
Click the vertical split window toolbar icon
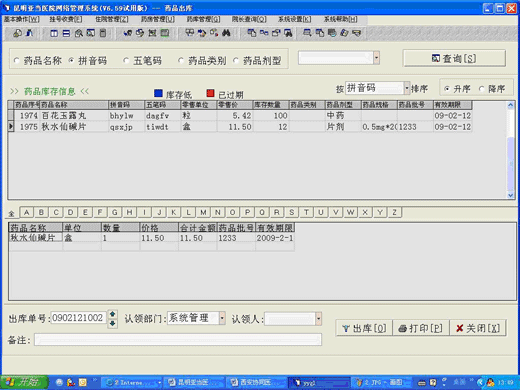(54, 33)
